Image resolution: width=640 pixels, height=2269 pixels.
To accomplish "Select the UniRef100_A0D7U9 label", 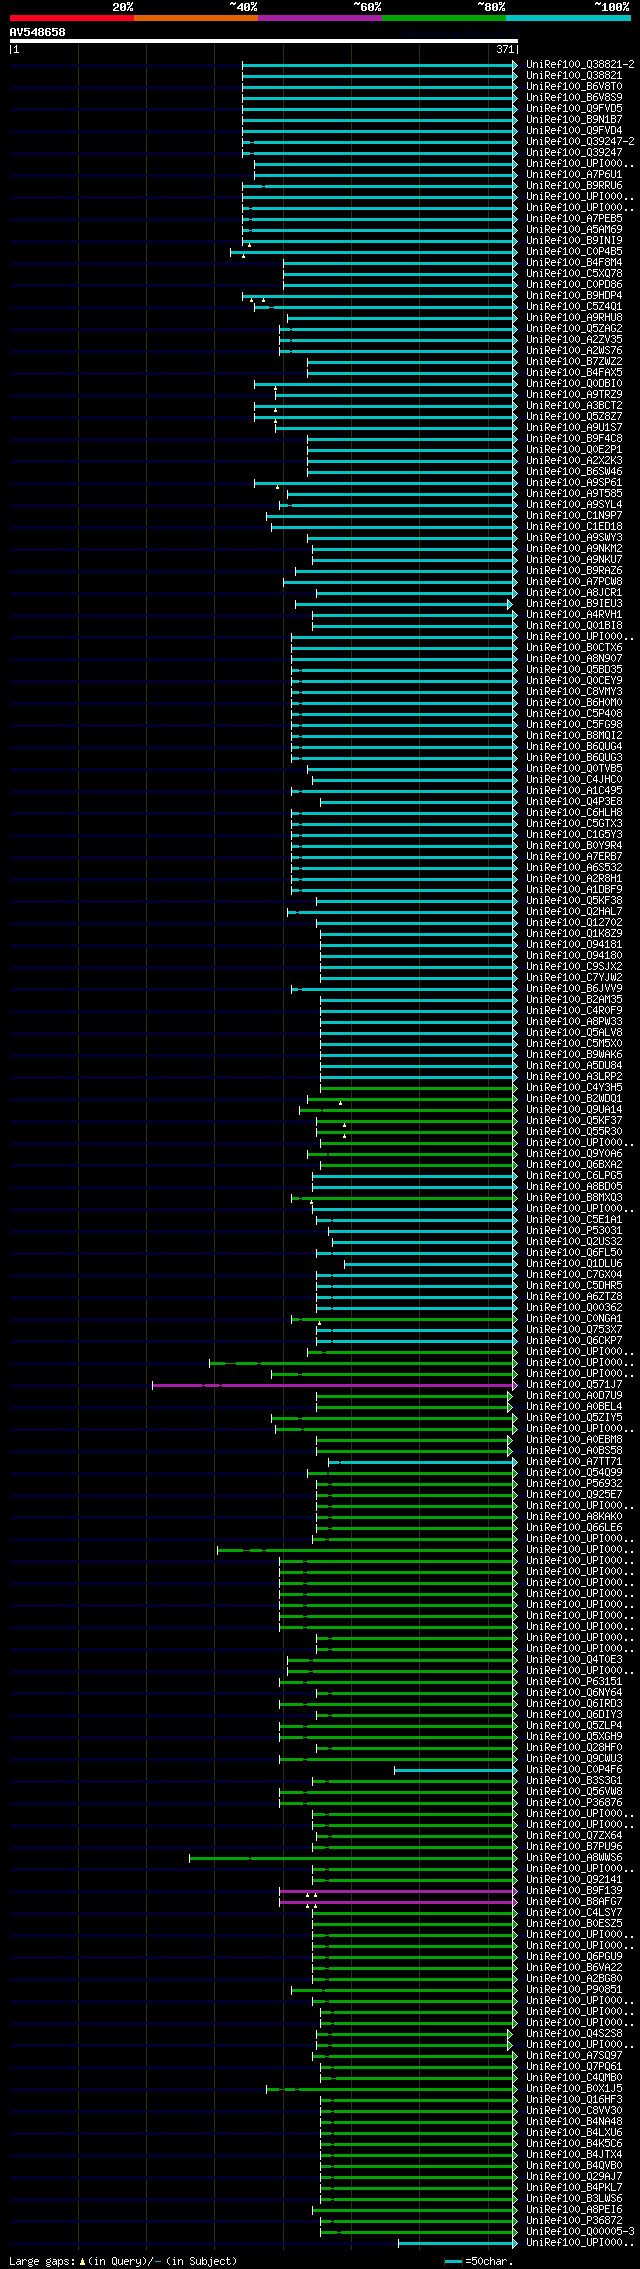I will 574,1395.
